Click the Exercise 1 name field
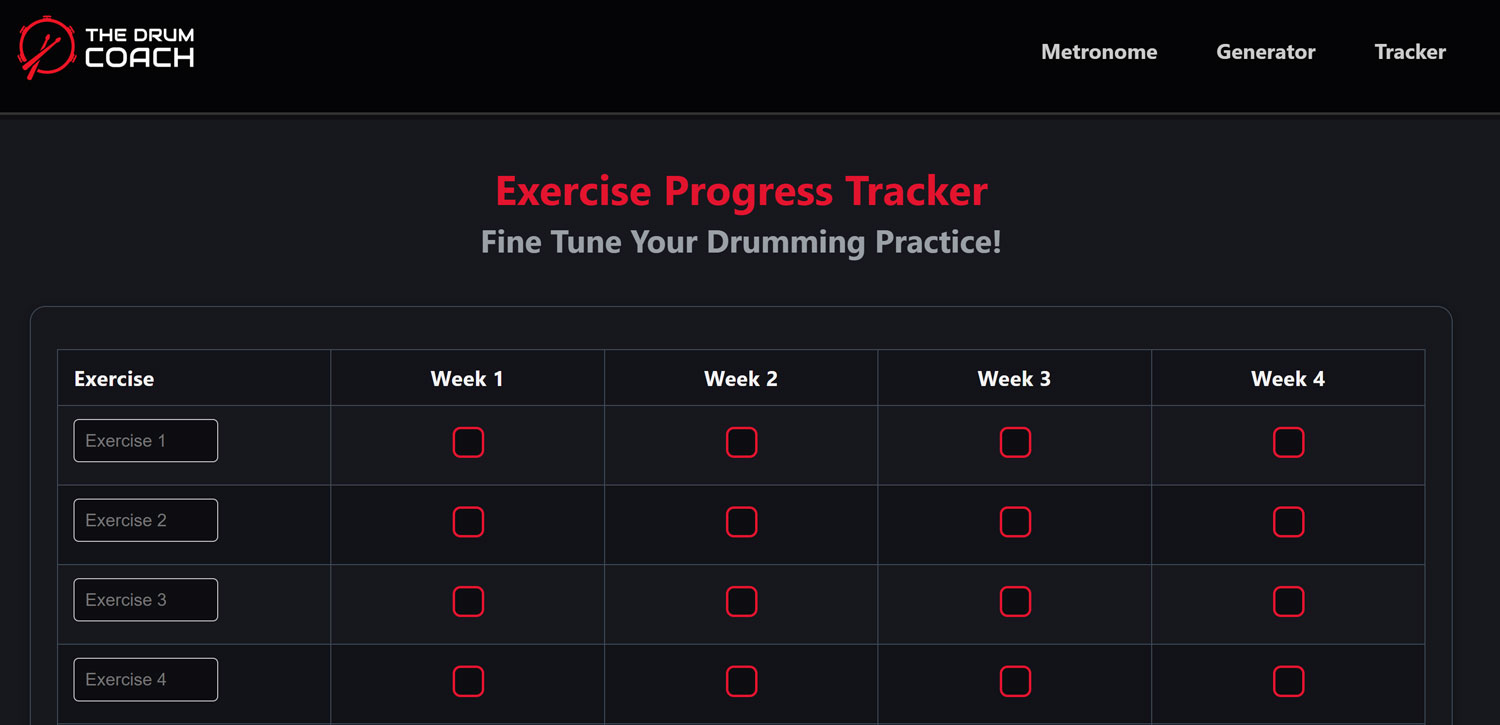This screenshot has width=1500, height=725. tap(145, 440)
